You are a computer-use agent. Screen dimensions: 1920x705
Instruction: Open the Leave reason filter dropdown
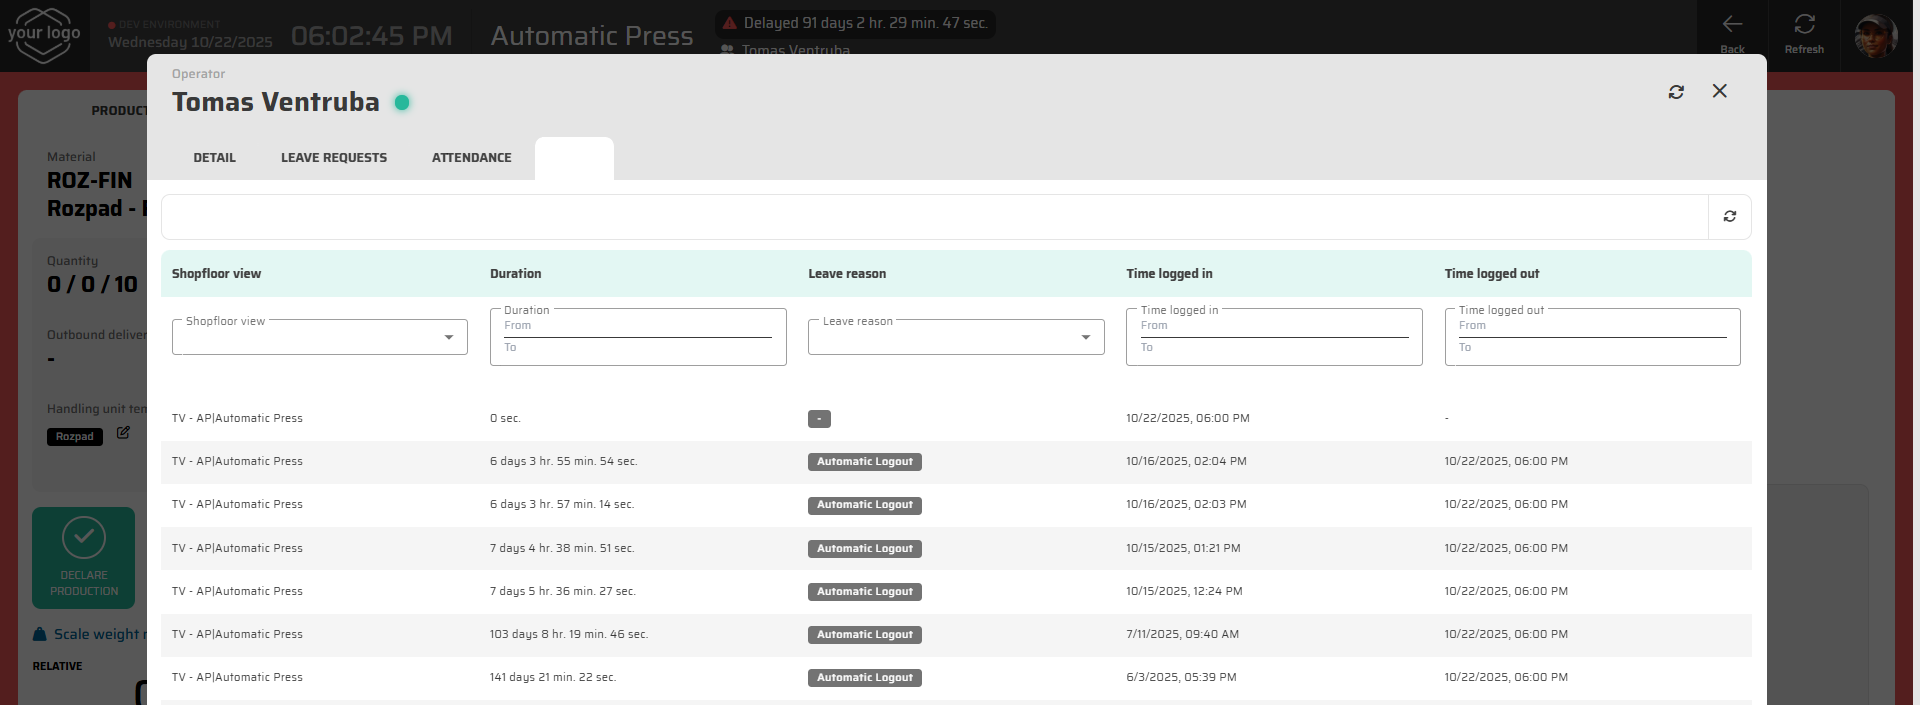click(x=1085, y=338)
